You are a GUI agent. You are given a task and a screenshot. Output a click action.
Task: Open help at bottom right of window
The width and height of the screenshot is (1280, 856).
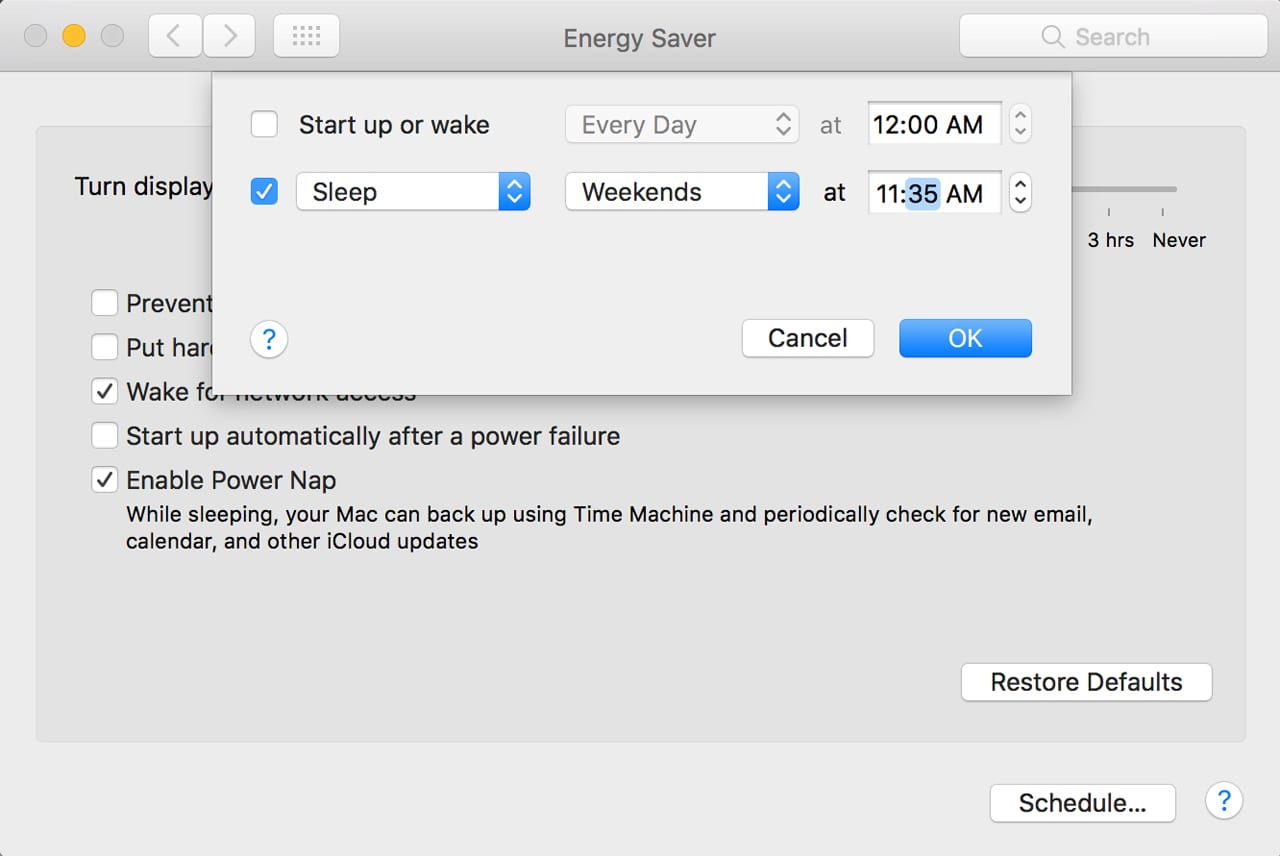pyautogui.click(x=1223, y=800)
